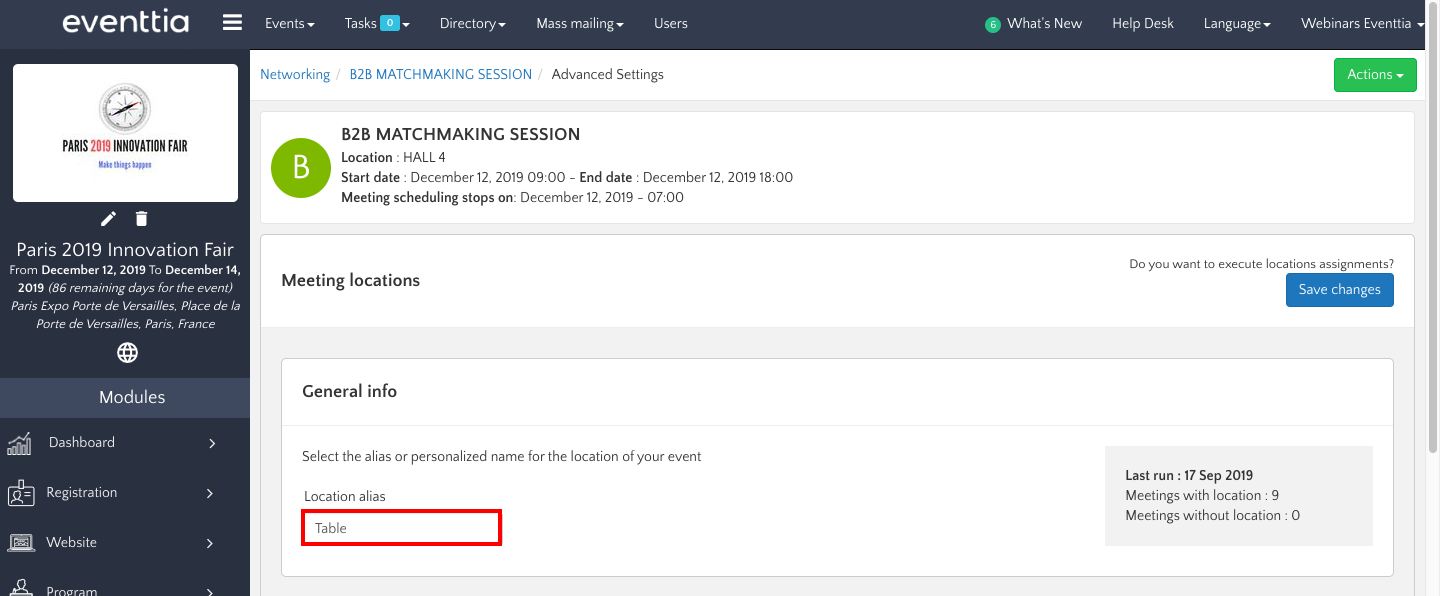Expand the Dashboard module chevron
Image resolution: width=1440 pixels, height=596 pixels.
pos(211,443)
